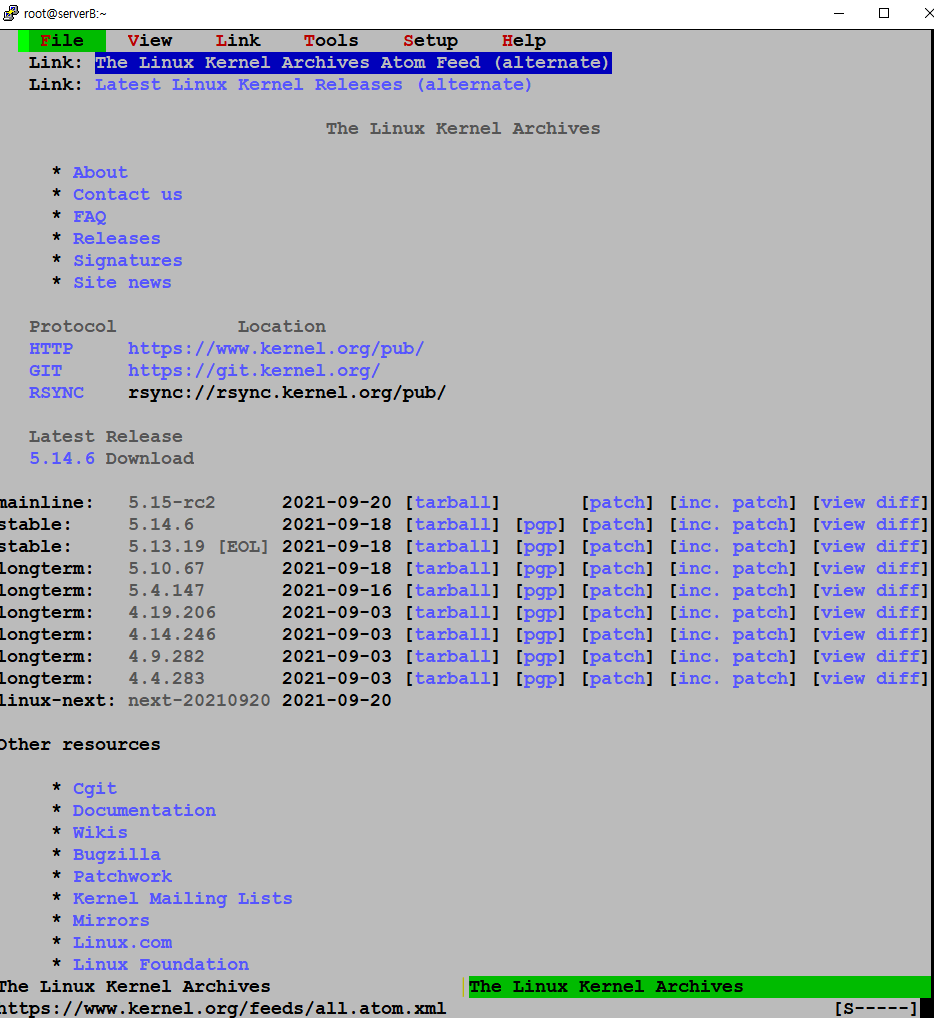Open the File menu
This screenshot has width=934, height=1018.
62,40
